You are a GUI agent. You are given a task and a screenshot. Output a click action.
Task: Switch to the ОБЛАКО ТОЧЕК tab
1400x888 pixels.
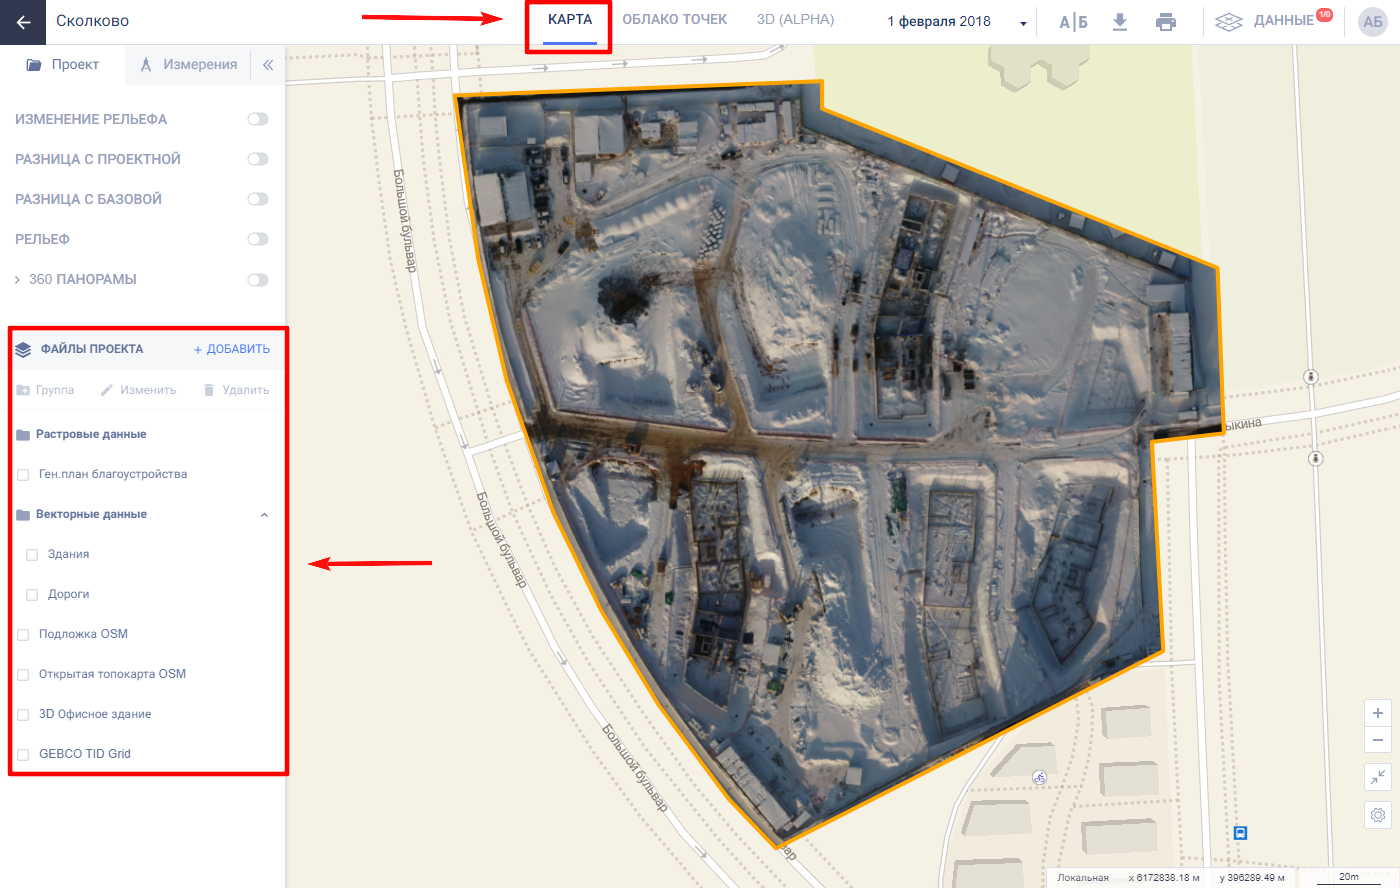pyautogui.click(x=674, y=20)
